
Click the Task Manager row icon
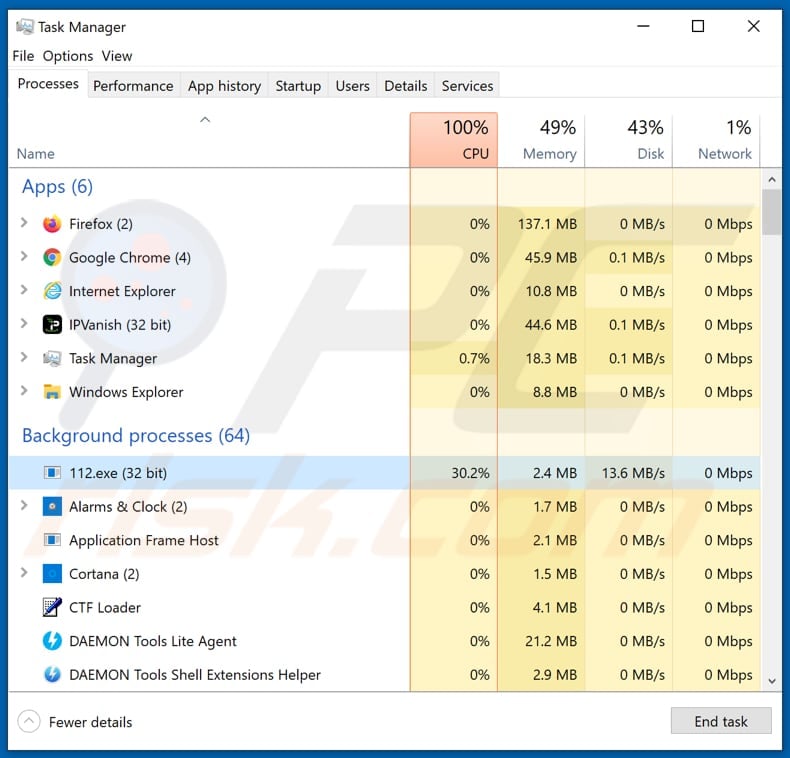(x=52, y=358)
